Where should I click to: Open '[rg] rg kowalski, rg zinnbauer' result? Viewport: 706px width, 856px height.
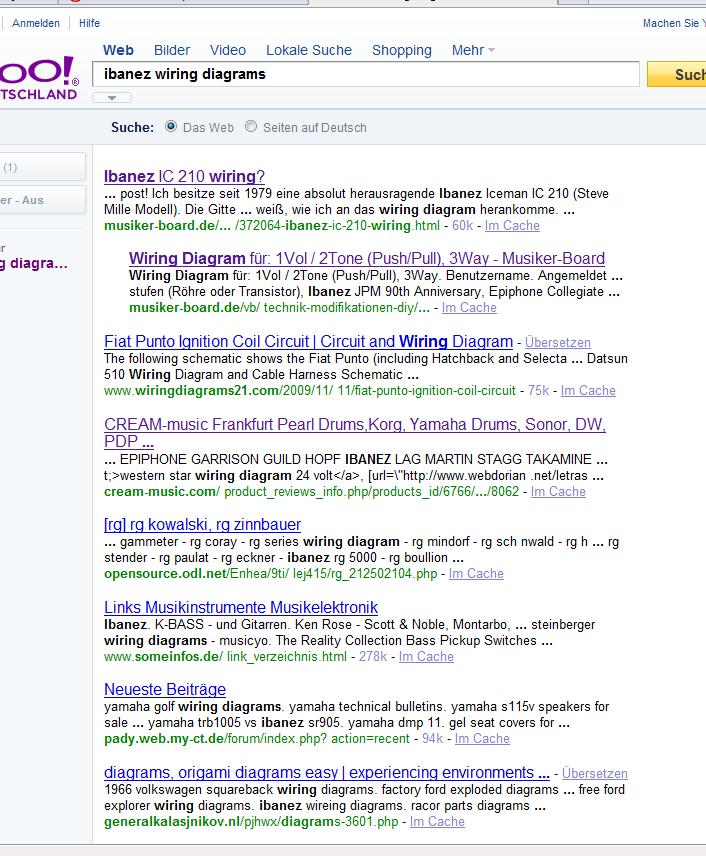[203, 525]
